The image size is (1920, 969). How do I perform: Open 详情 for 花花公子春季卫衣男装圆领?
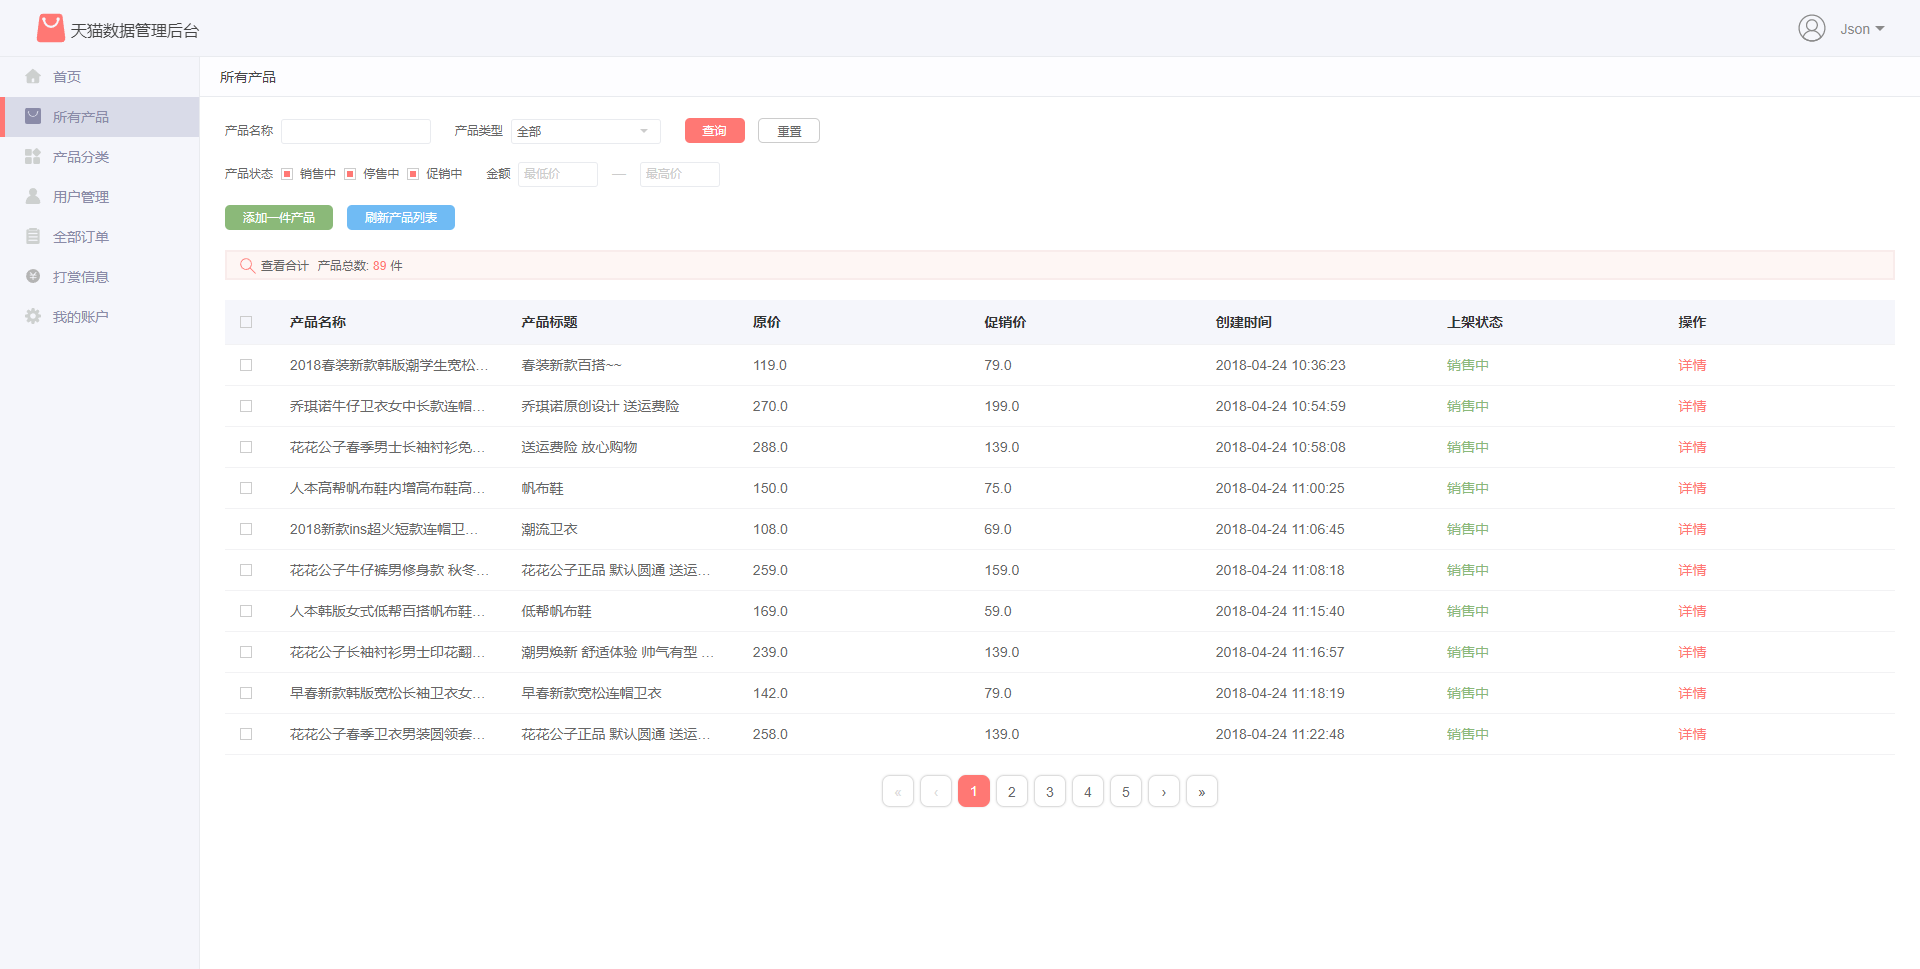coord(1692,734)
